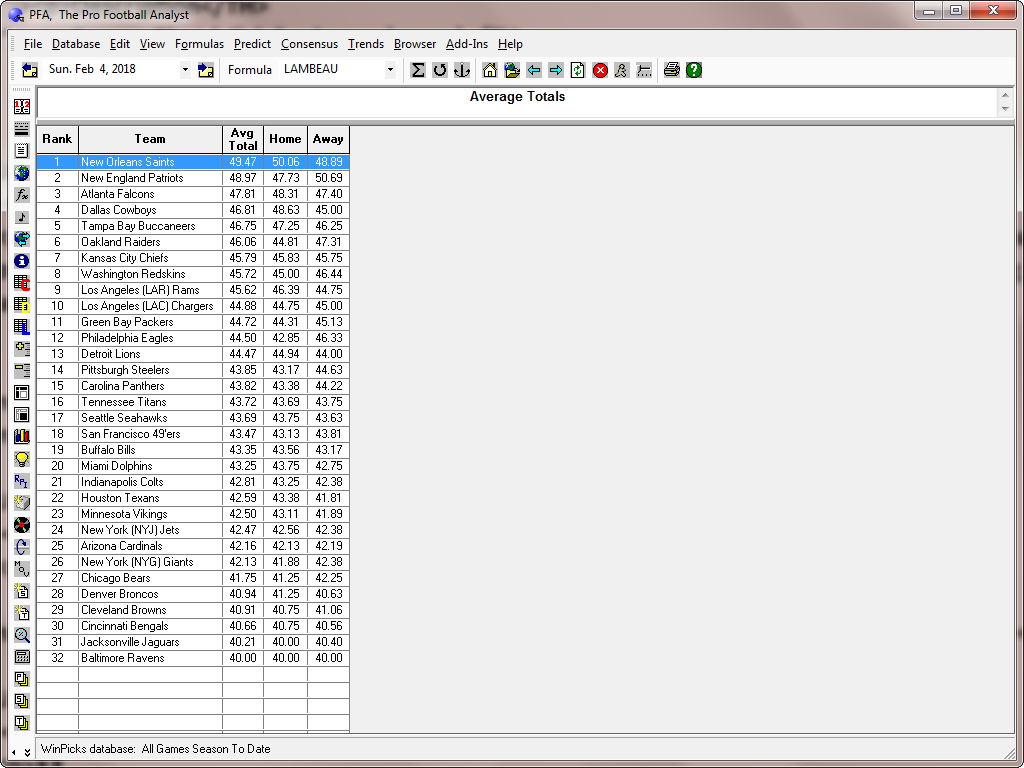The width and height of the screenshot is (1024, 768).
Task: Open the File menu
Action: [x=33, y=44]
